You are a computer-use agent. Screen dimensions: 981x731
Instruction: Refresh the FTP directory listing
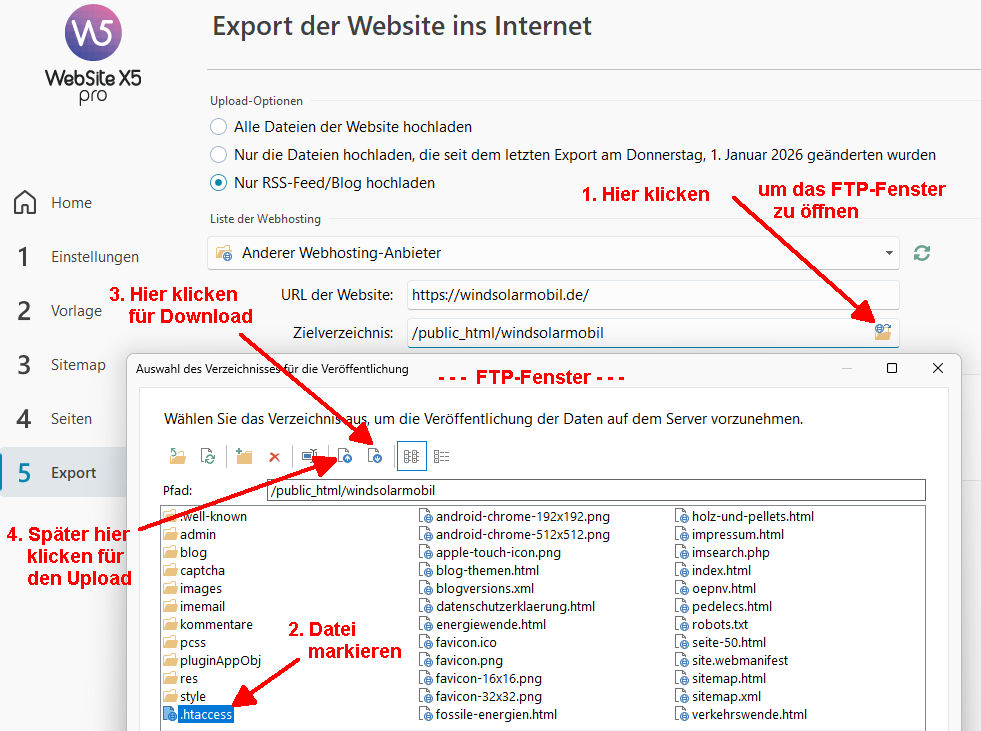point(208,456)
